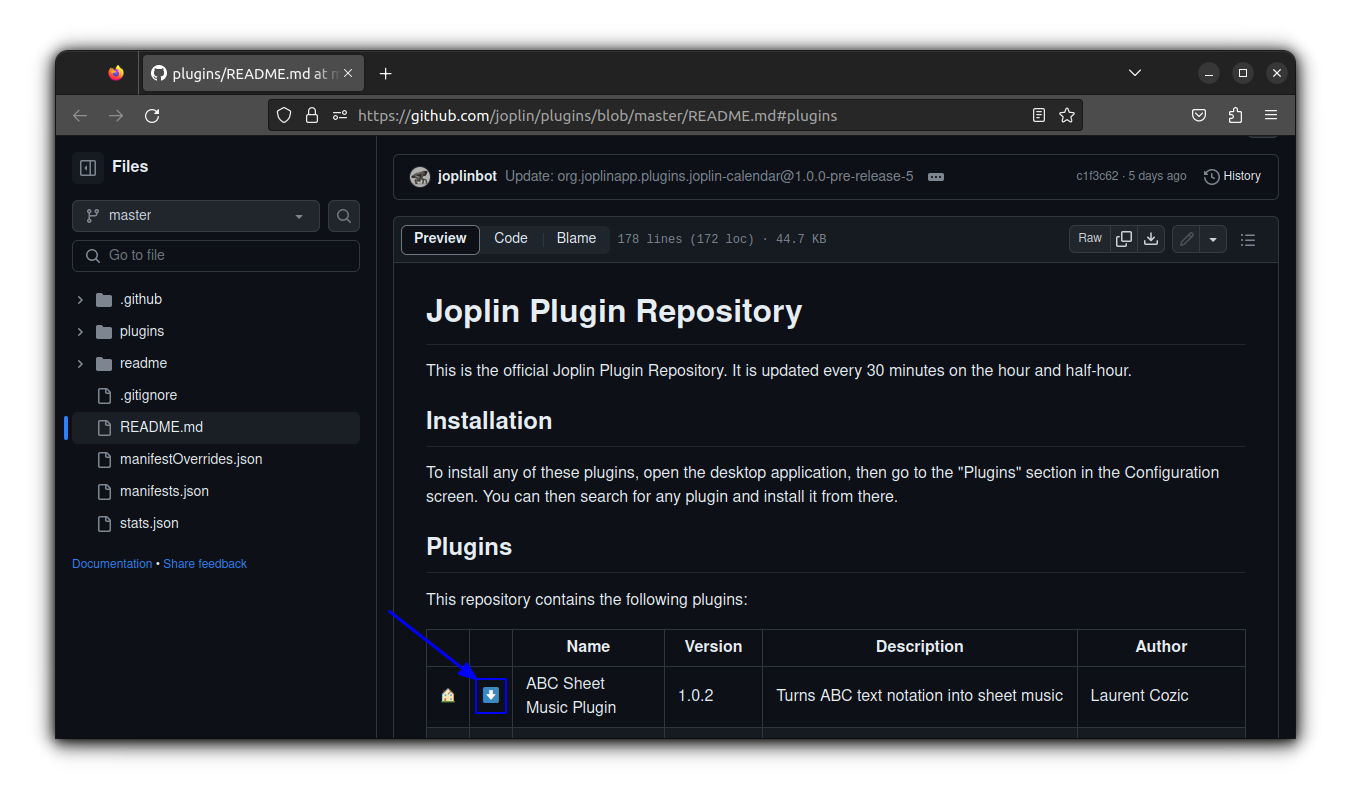The image size is (1351, 799).
Task: Expand the readme folder
Action: (80, 363)
